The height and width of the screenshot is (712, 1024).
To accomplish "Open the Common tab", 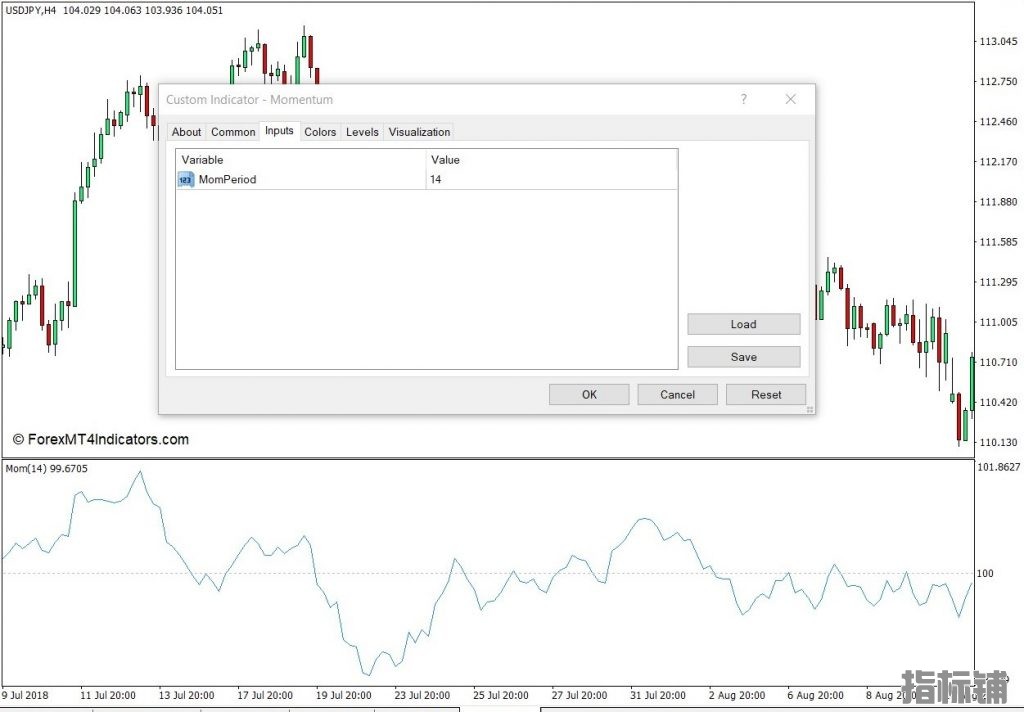I will tap(232, 132).
